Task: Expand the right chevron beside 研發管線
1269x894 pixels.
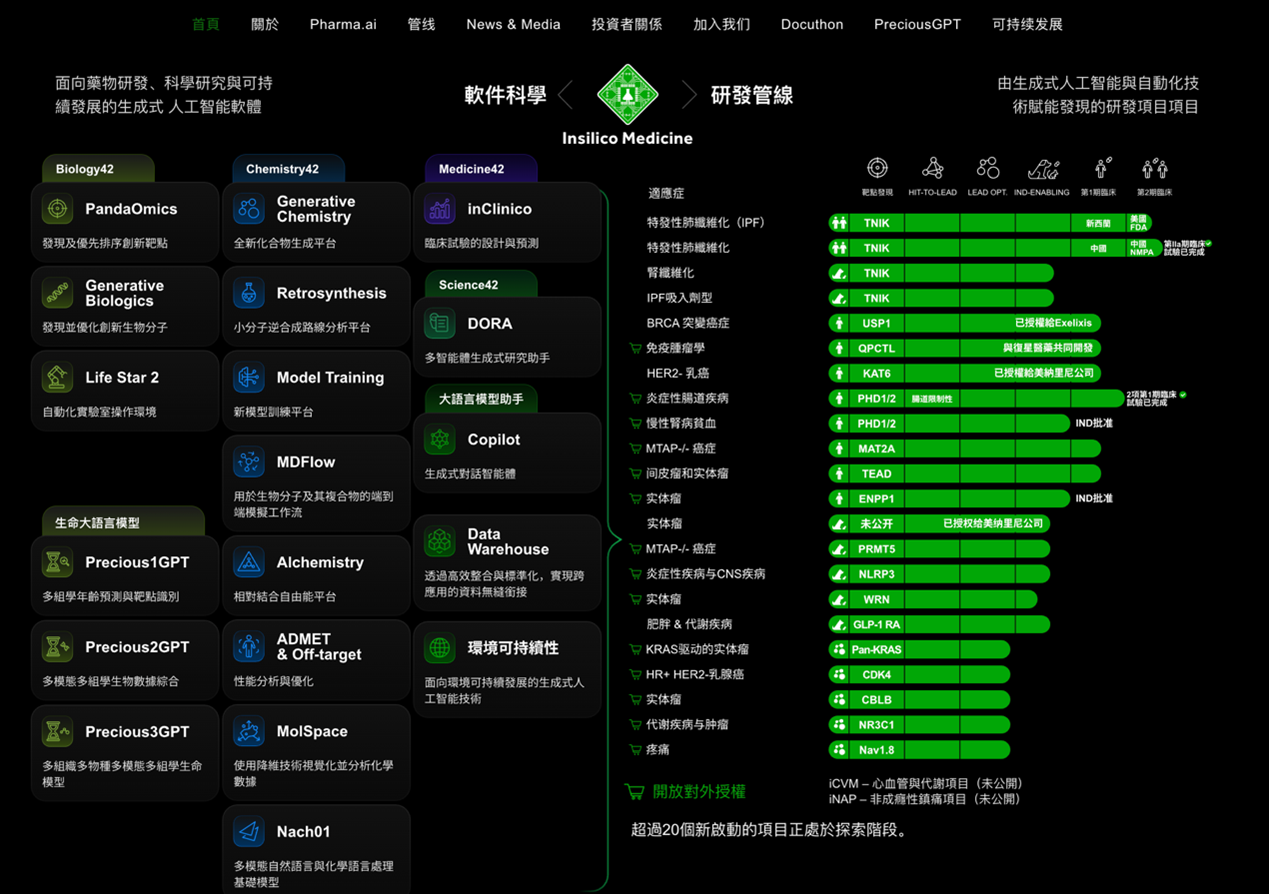Action: (688, 94)
